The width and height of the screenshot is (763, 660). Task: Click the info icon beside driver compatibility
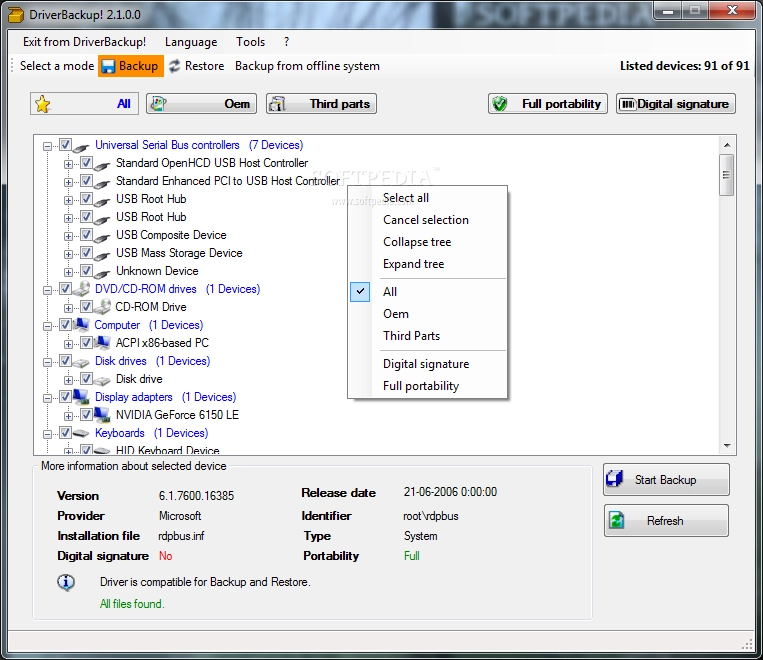[x=66, y=582]
